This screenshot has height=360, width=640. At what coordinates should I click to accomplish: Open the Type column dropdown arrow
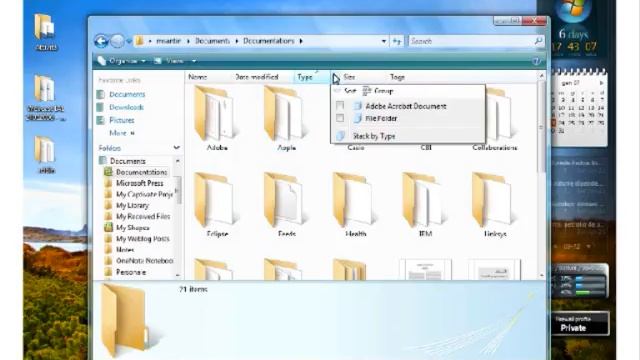pos(335,77)
